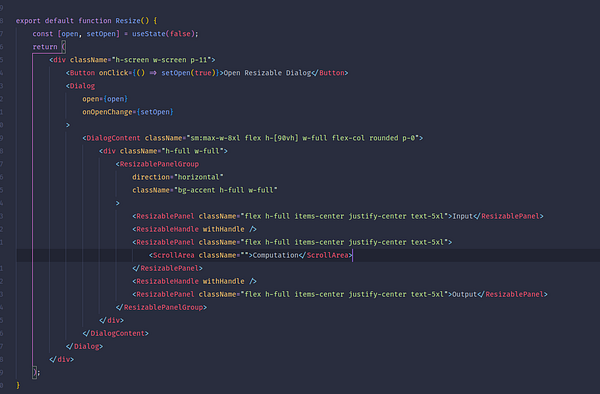
Task: Click the onClick attribute on Button
Action: (x=113, y=73)
